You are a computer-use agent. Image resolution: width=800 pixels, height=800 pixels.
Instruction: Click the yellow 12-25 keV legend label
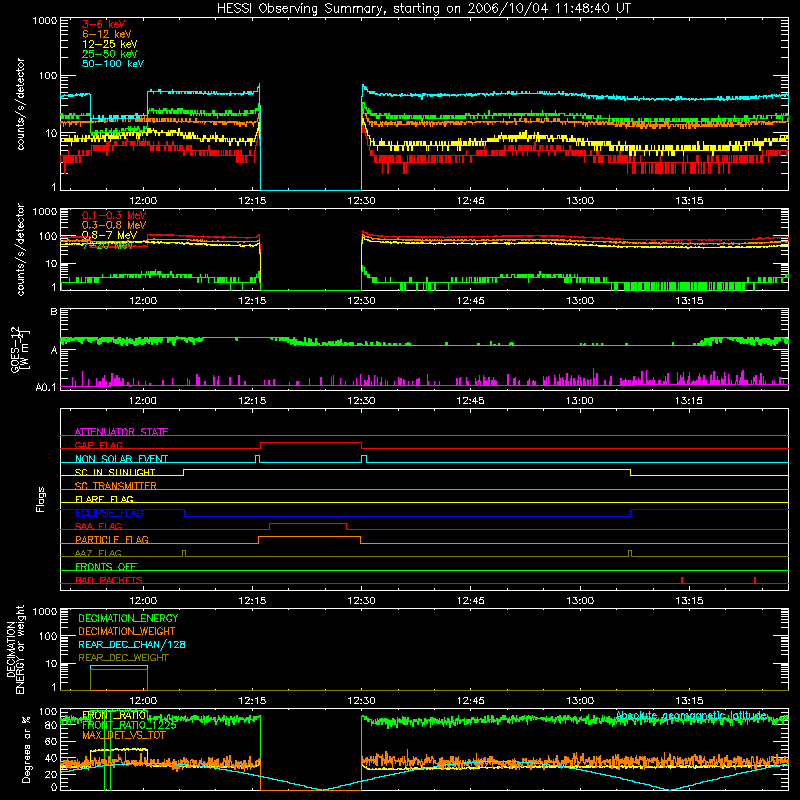pos(110,44)
